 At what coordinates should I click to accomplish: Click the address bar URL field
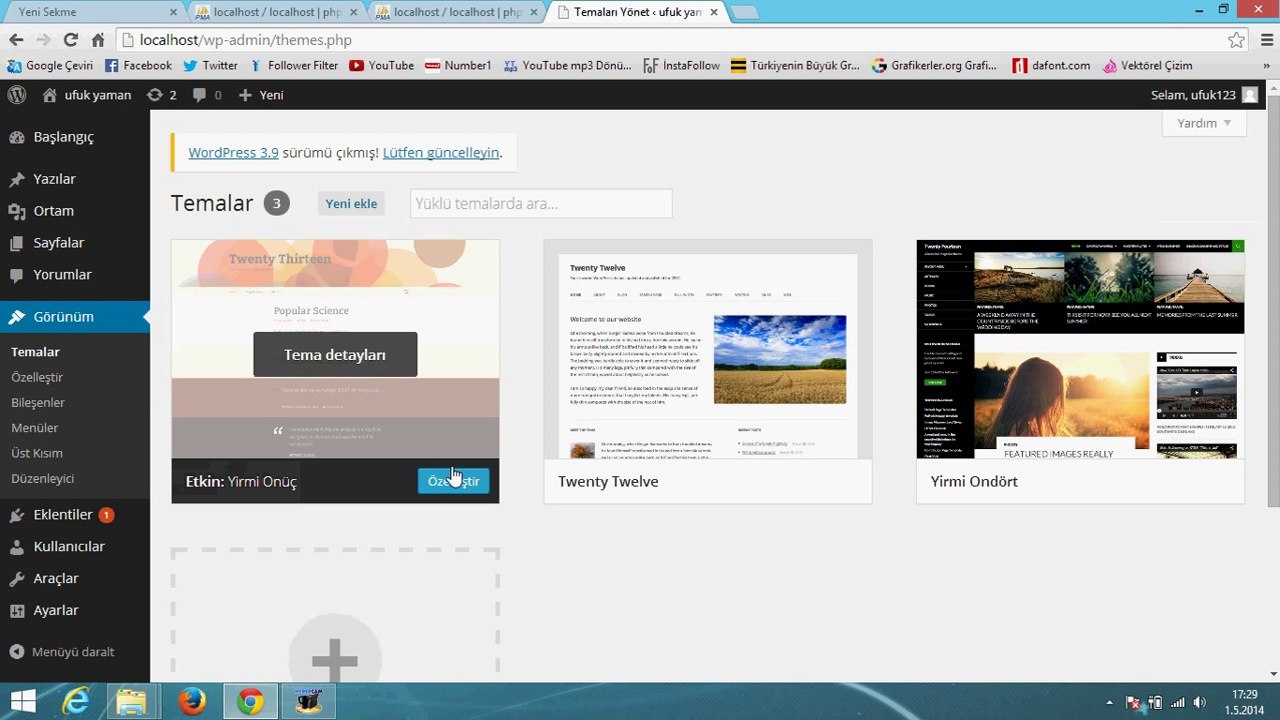pyautogui.click(x=670, y=40)
